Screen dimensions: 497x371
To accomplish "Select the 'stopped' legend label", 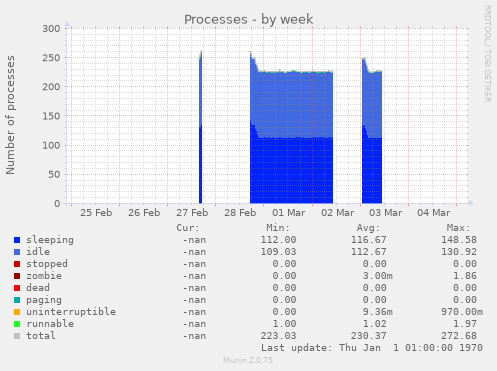I will tap(47, 264).
